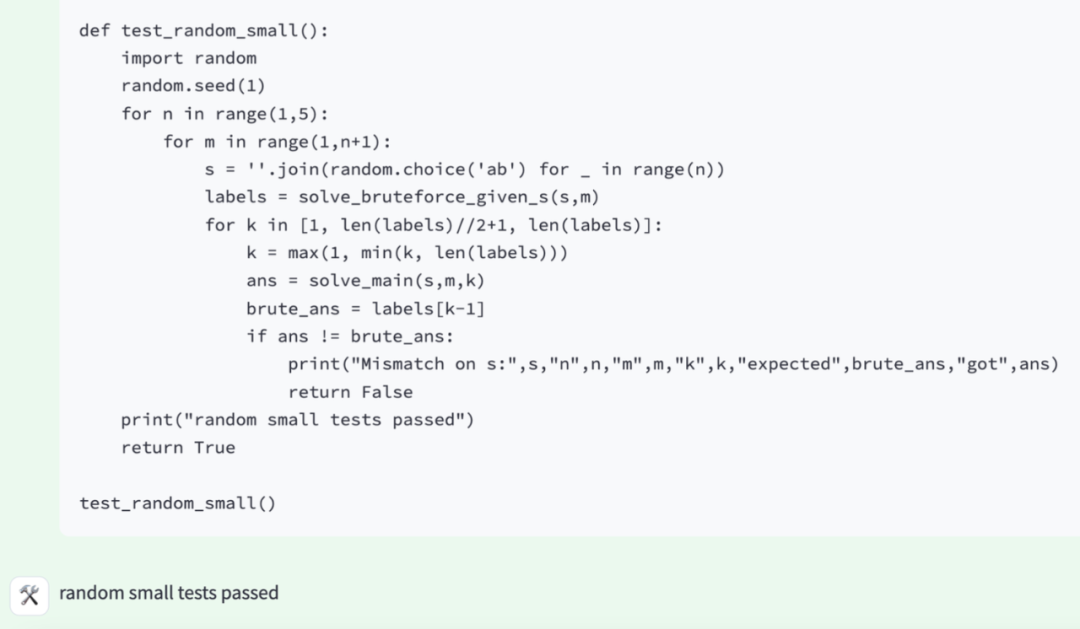Click the word 'labels' in the assignment line
This screenshot has height=629, width=1080.
pos(236,198)
